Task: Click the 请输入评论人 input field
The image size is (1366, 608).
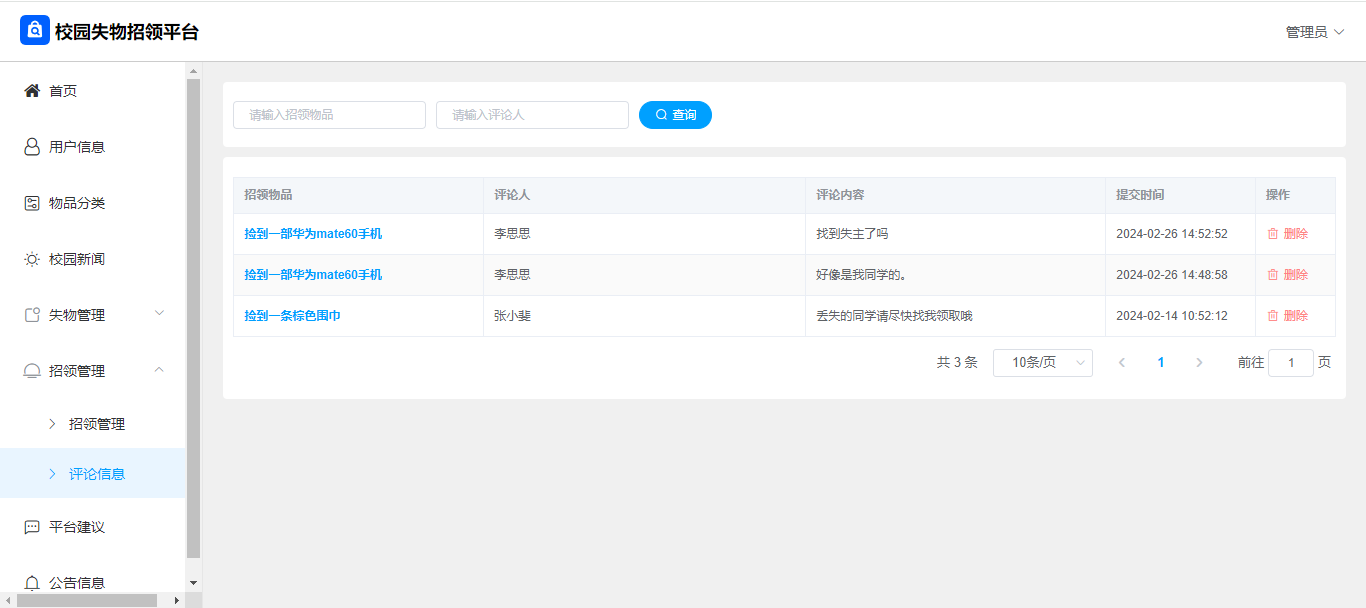Action: 532,115
